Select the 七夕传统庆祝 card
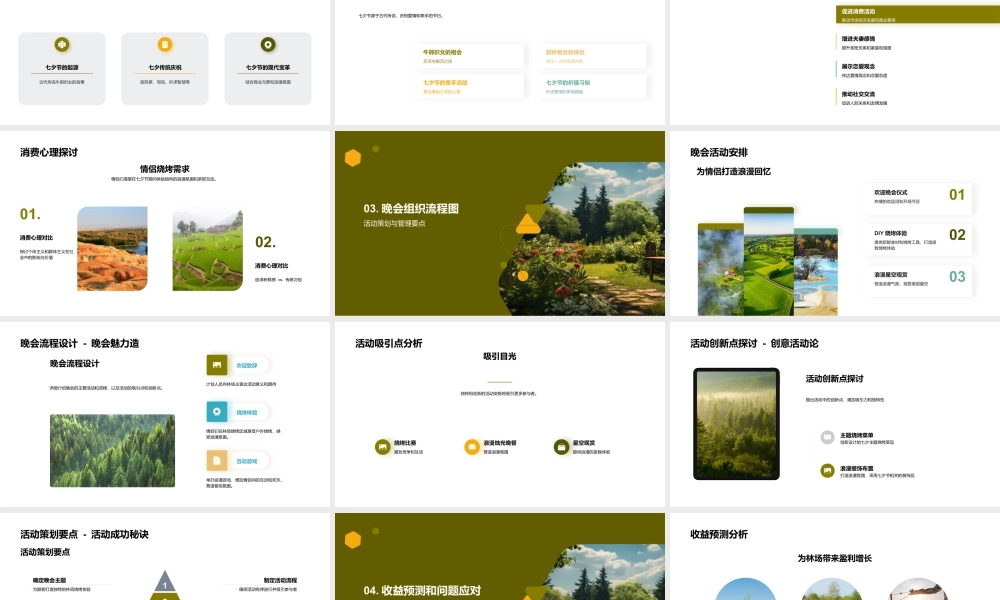This screenshot has width=1000, height=600. [x=165, y=68]
